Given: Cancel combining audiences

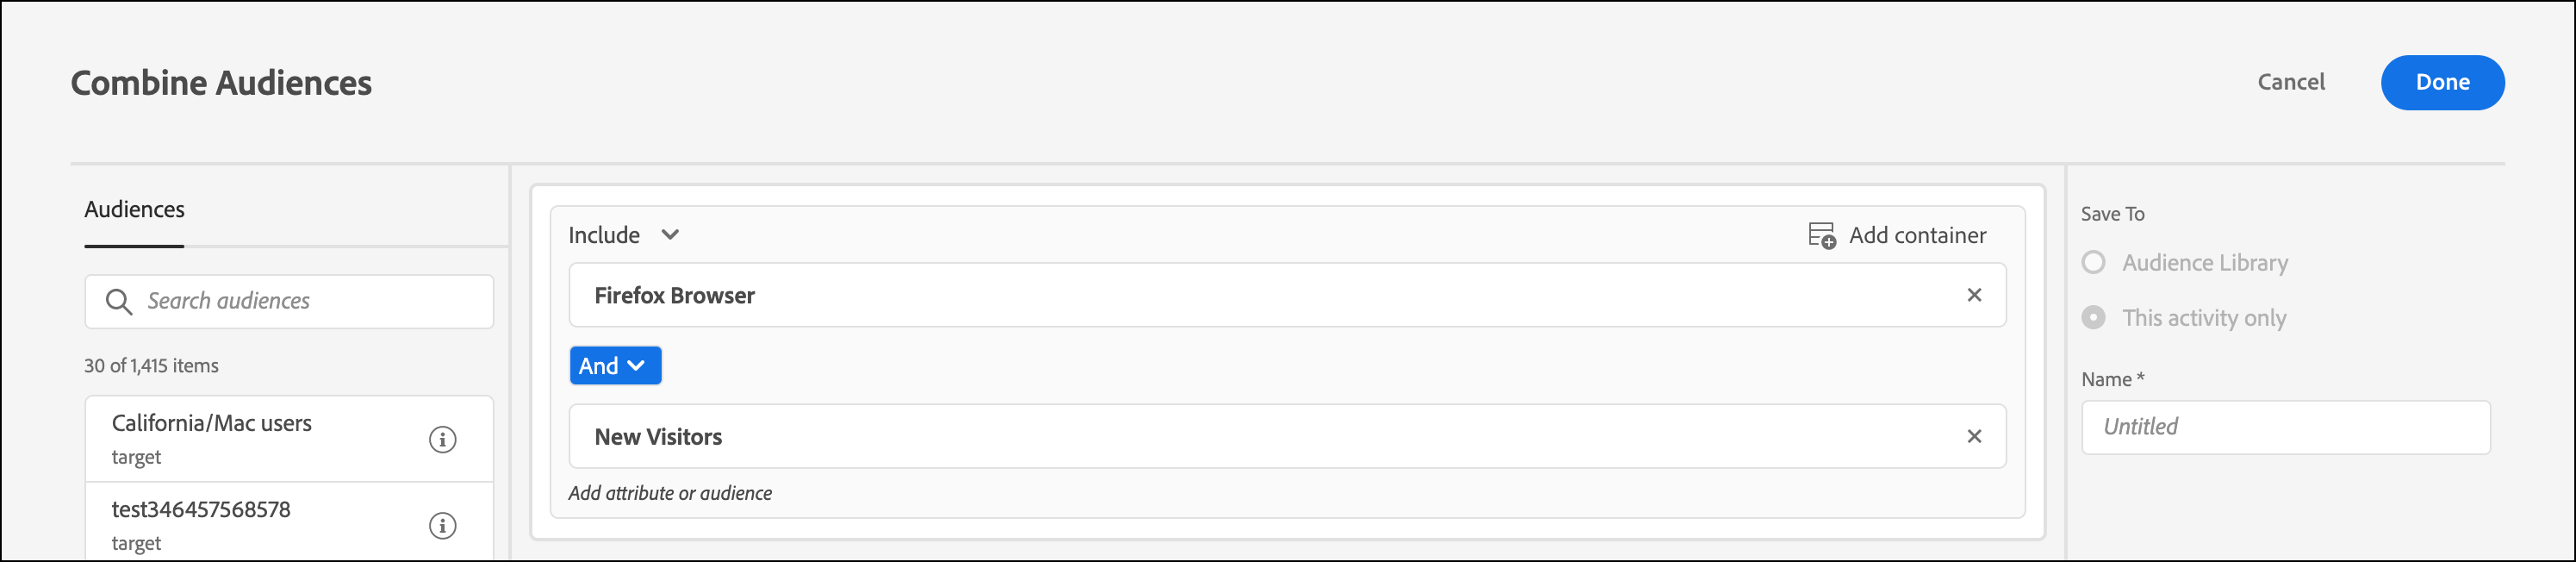Looking at the screenshot, I should pyautogui.click(x=2291, y=82).
